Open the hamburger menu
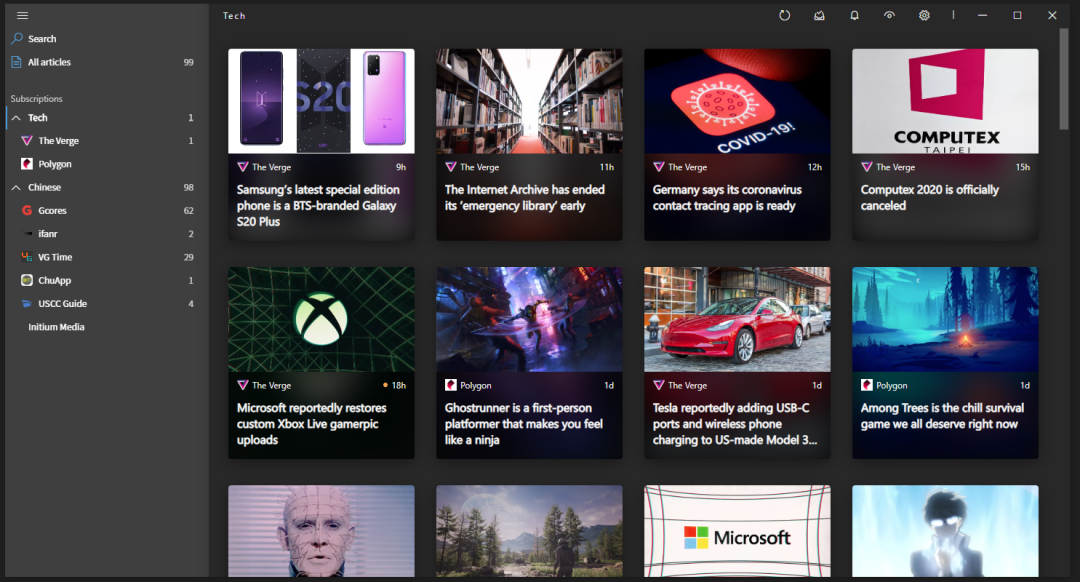The width and height of the screenshot is (1080, 582). [22, 15]
